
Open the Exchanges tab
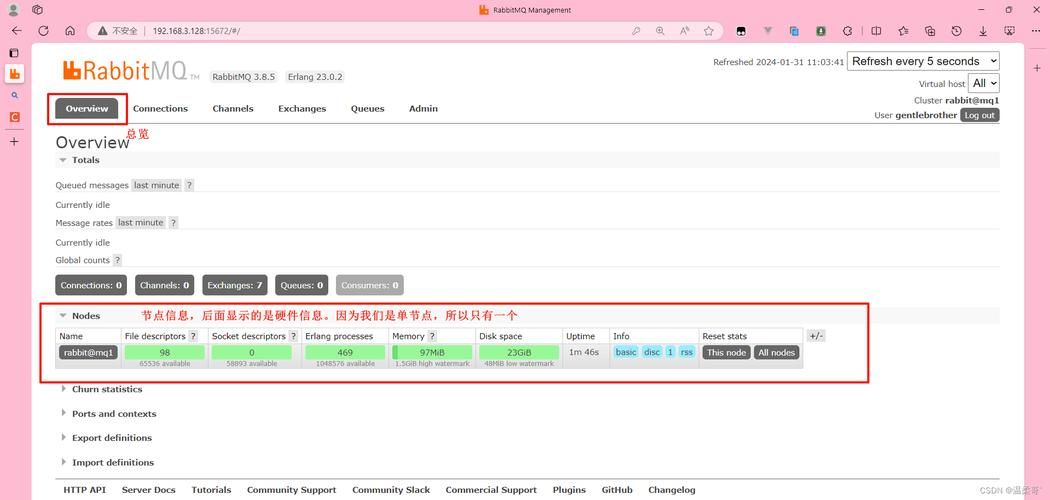pyautogui.click(x=302, y=109)
